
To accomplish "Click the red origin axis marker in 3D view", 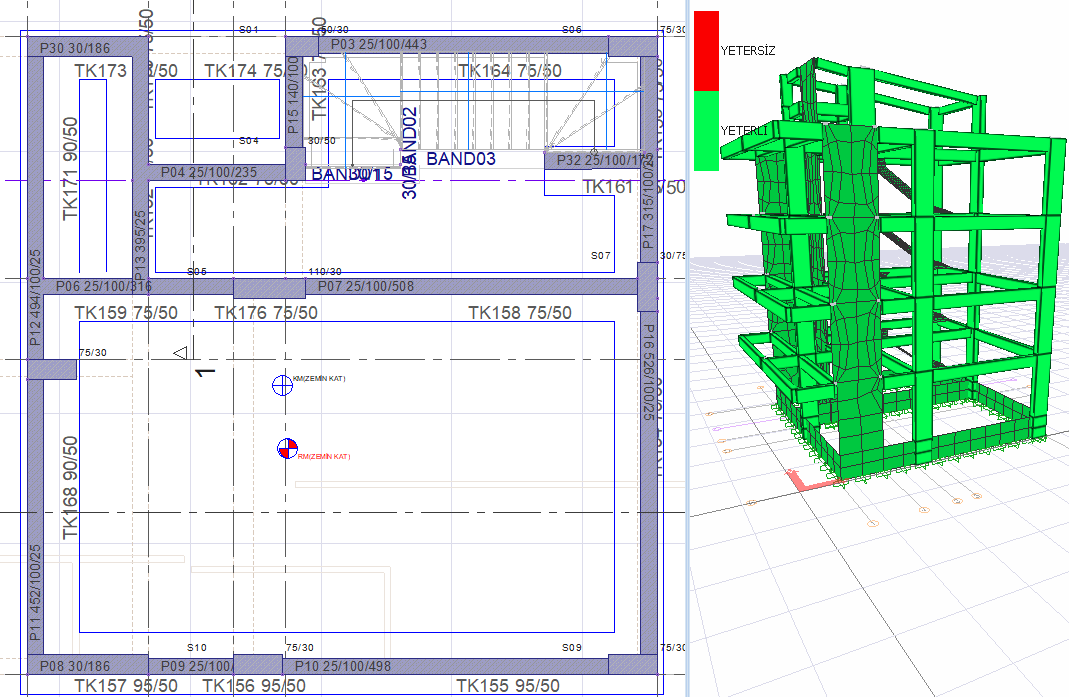I will [815, 481].
